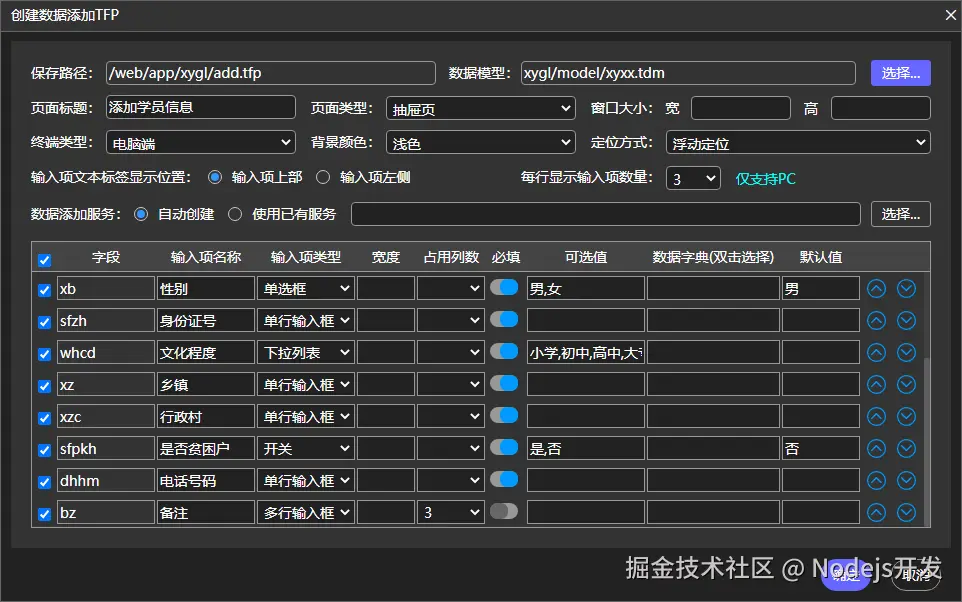
Task: Click default value field containing 否
Action: click(820, 449)
